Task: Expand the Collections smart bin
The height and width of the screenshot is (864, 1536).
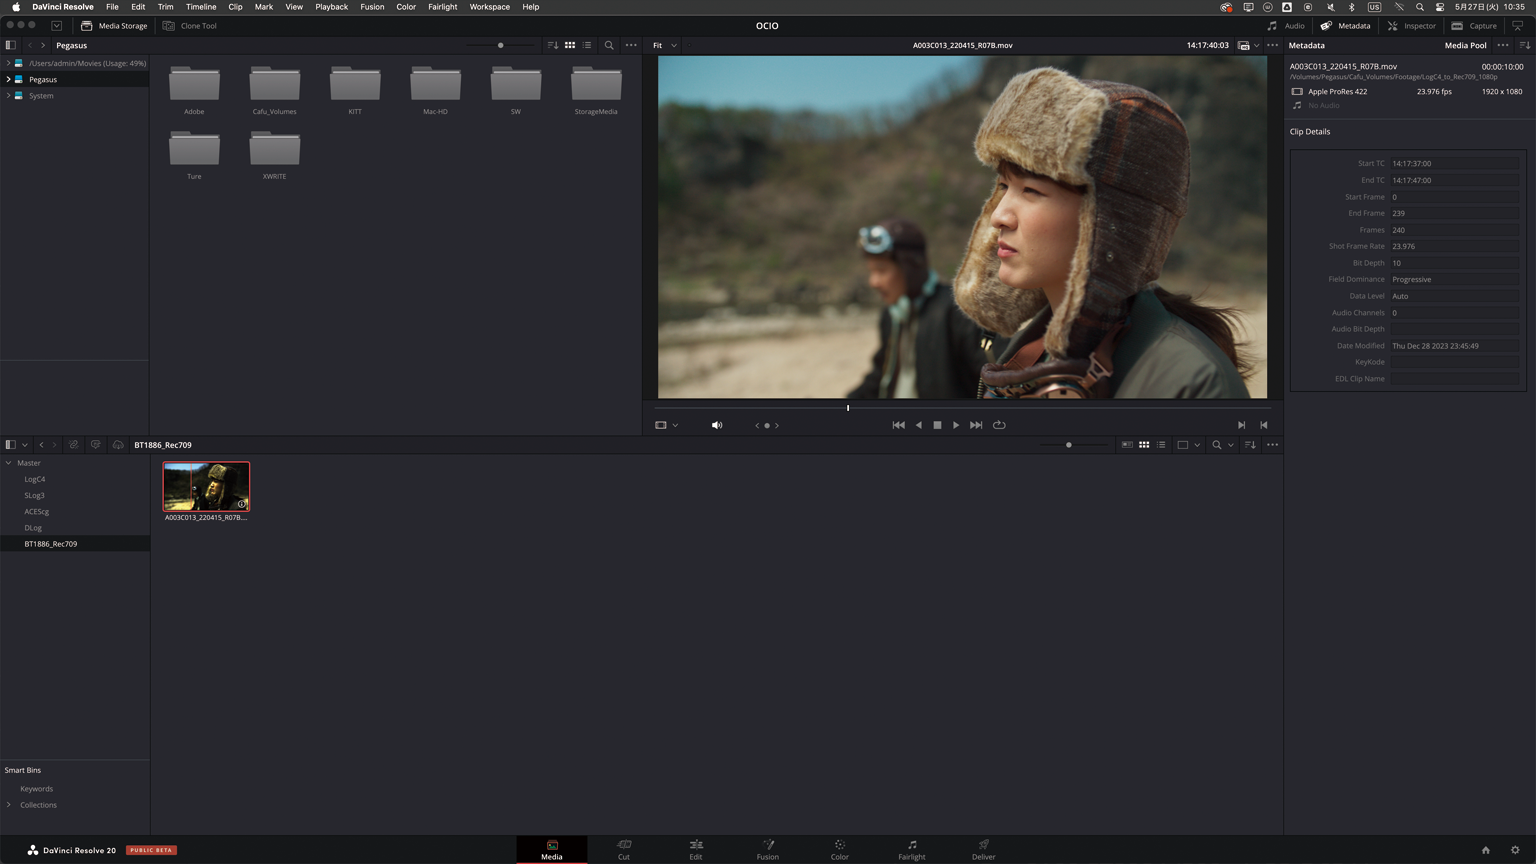Action: [9, 805]
